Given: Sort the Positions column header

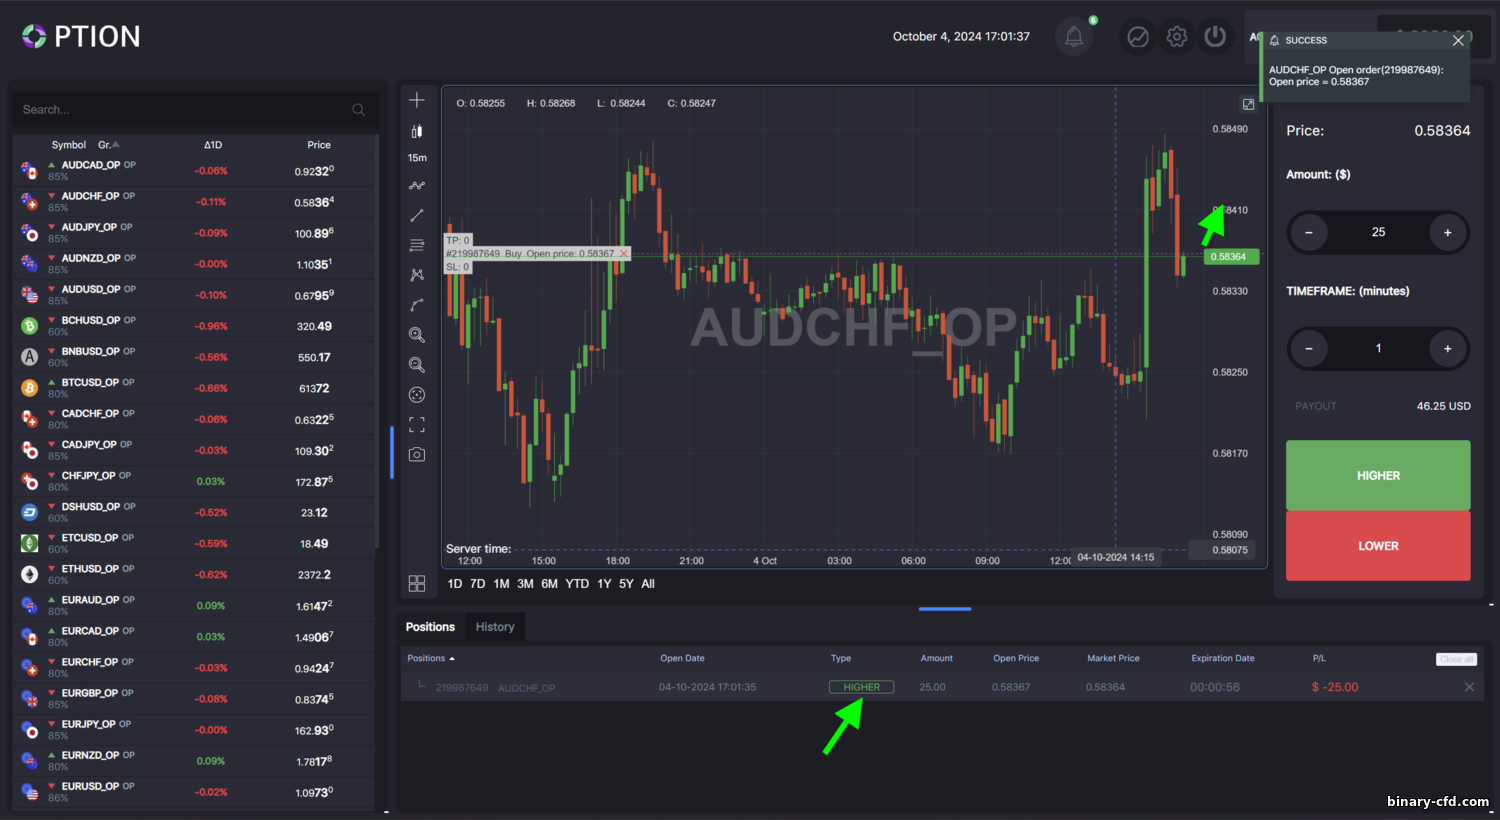Looking at the screenshot, I should click(431, 658).
